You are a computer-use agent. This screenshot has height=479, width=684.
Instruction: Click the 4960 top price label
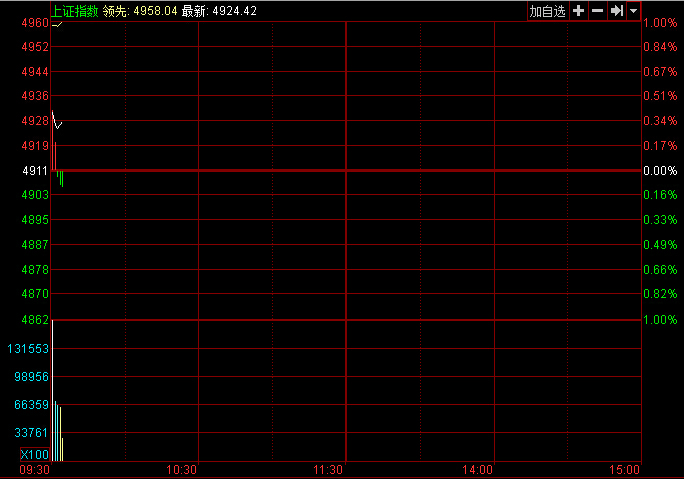pos(34,22)
